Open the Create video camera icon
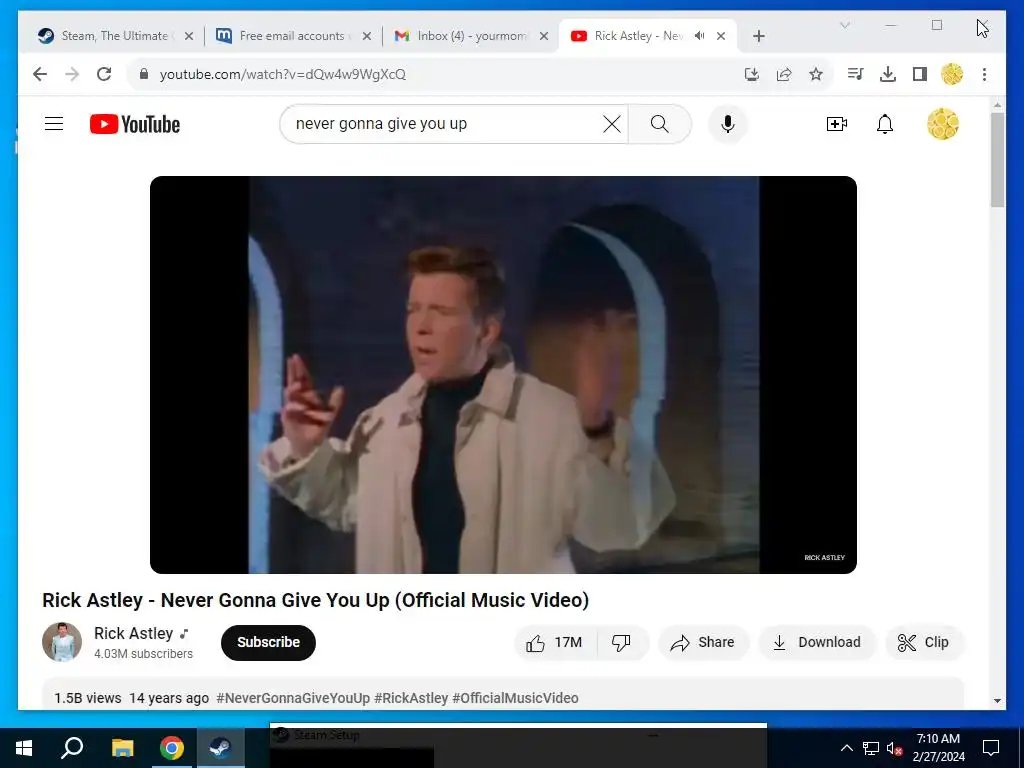The image size is (1024, 768). [837, 124]
